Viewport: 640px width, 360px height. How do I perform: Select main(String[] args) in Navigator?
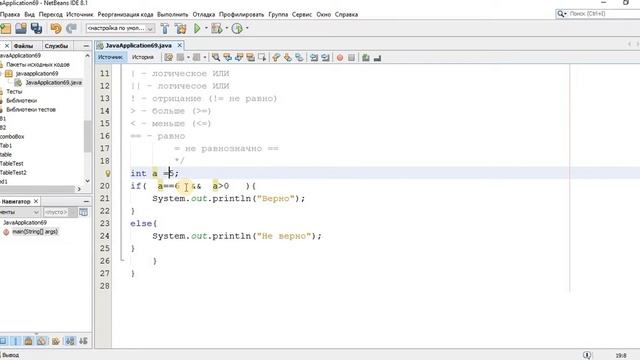35,231
